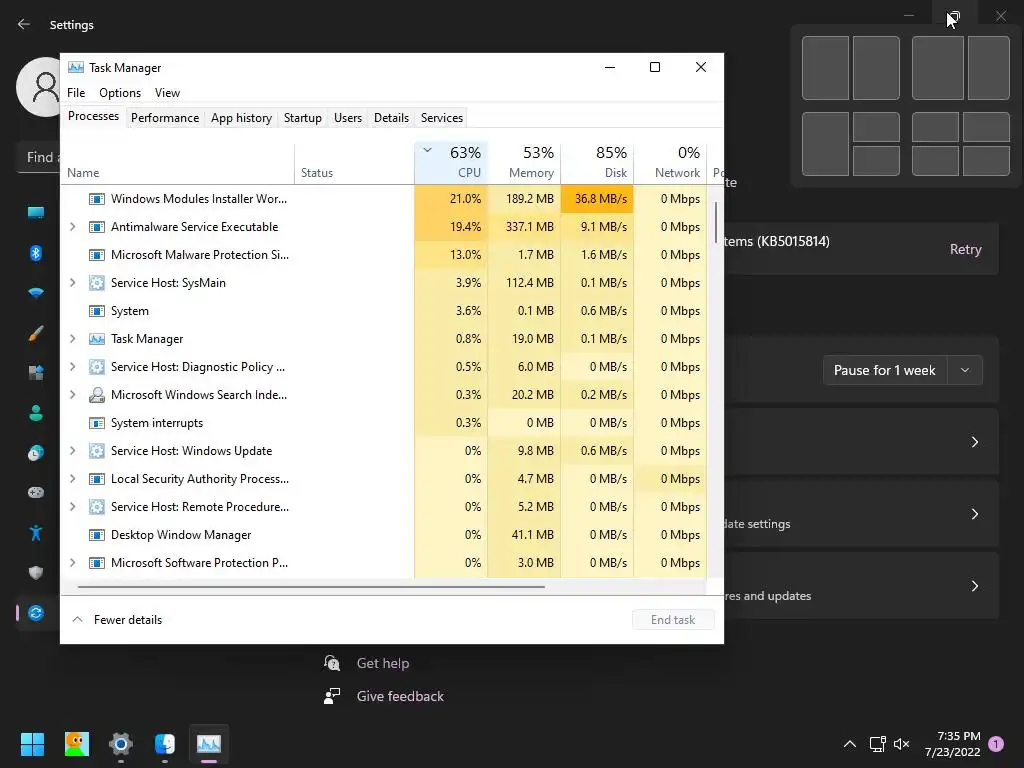Open Network & internet in Settings sidebar

tap(36, 293)
